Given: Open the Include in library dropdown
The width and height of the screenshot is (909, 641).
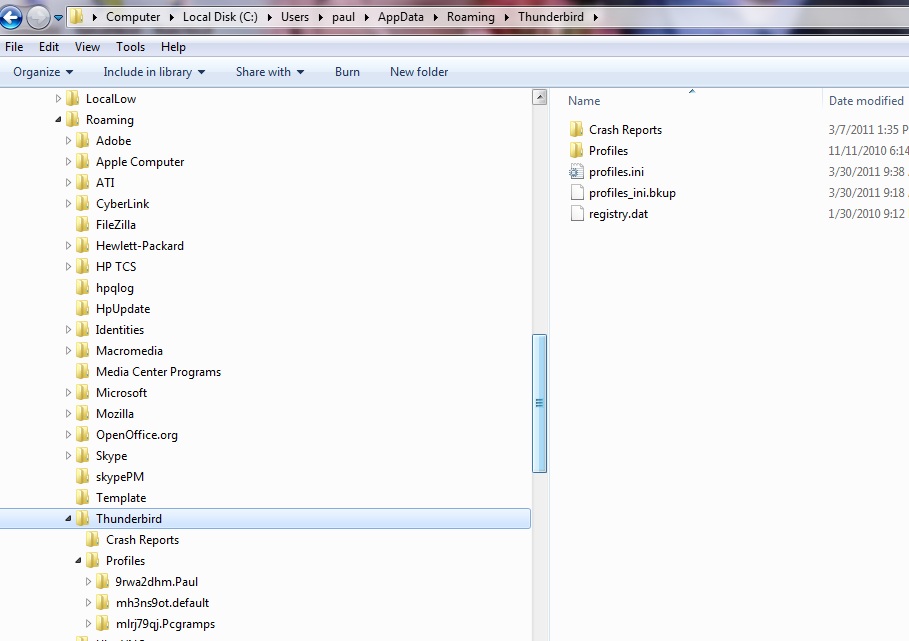Looking at the screenshot, I should [x=154, y=72].
